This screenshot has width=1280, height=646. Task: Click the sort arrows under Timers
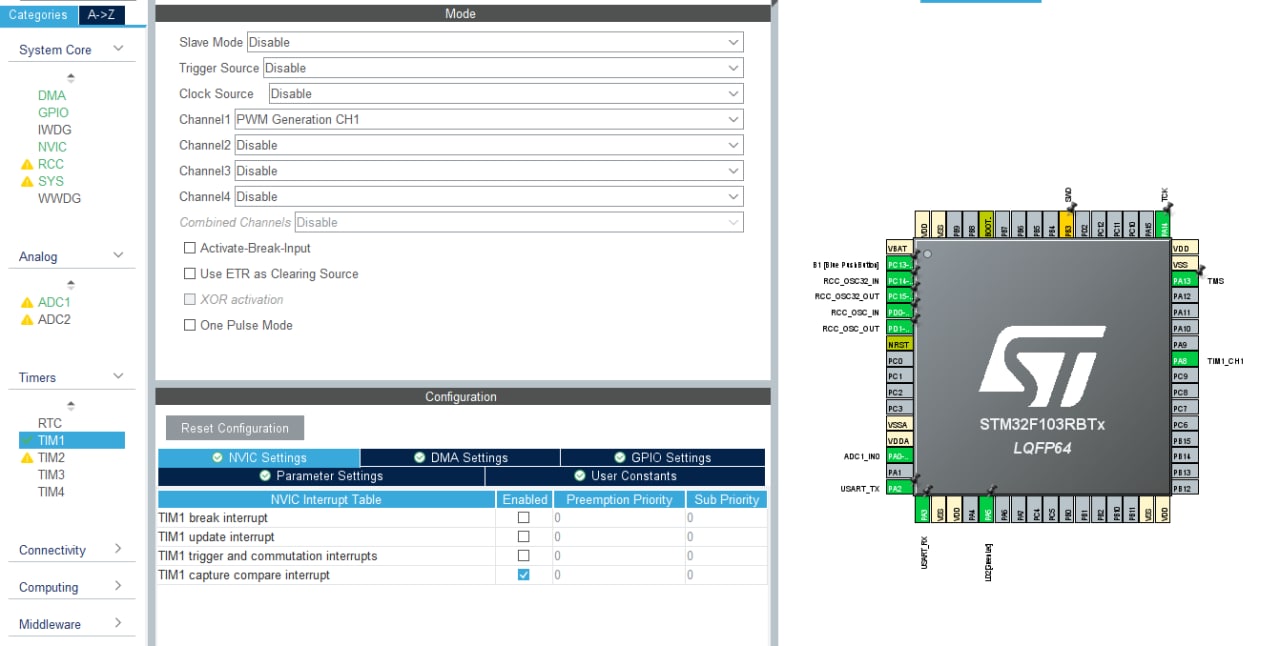pos(70,405)
